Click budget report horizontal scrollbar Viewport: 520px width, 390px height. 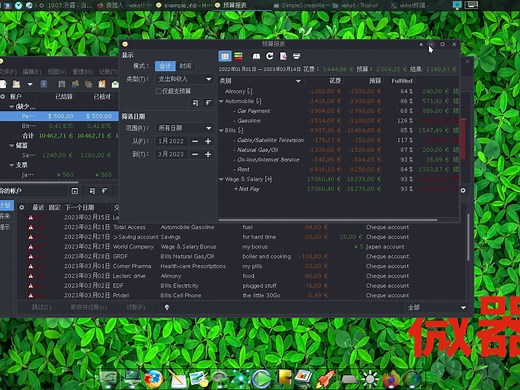click(328, 220)
